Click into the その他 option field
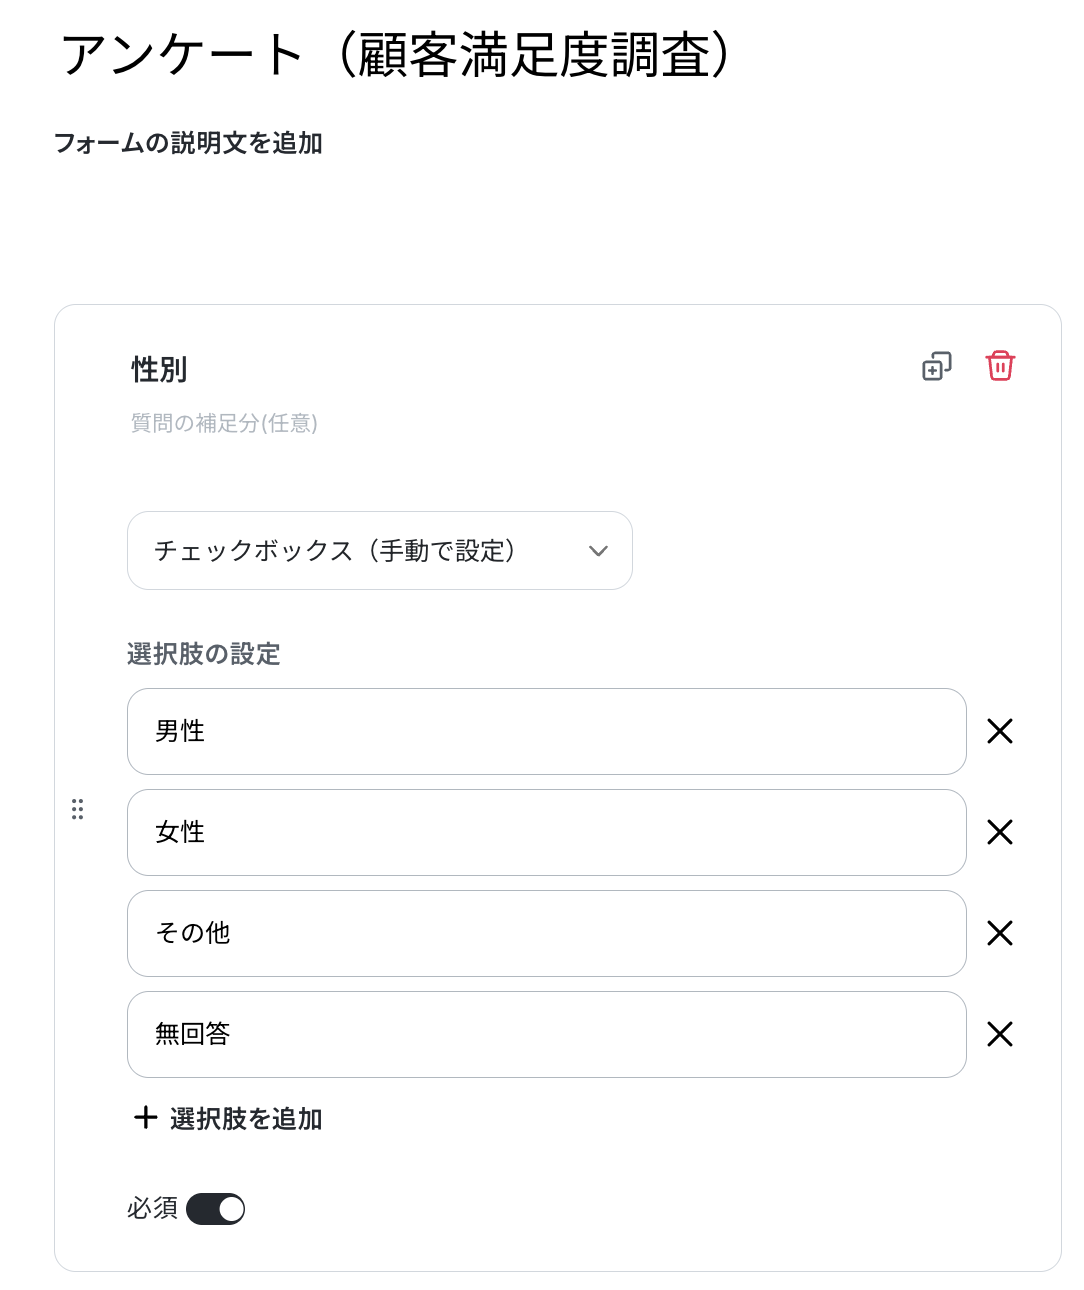This screenshot has width=1084, height=1290. click(547, 933)
